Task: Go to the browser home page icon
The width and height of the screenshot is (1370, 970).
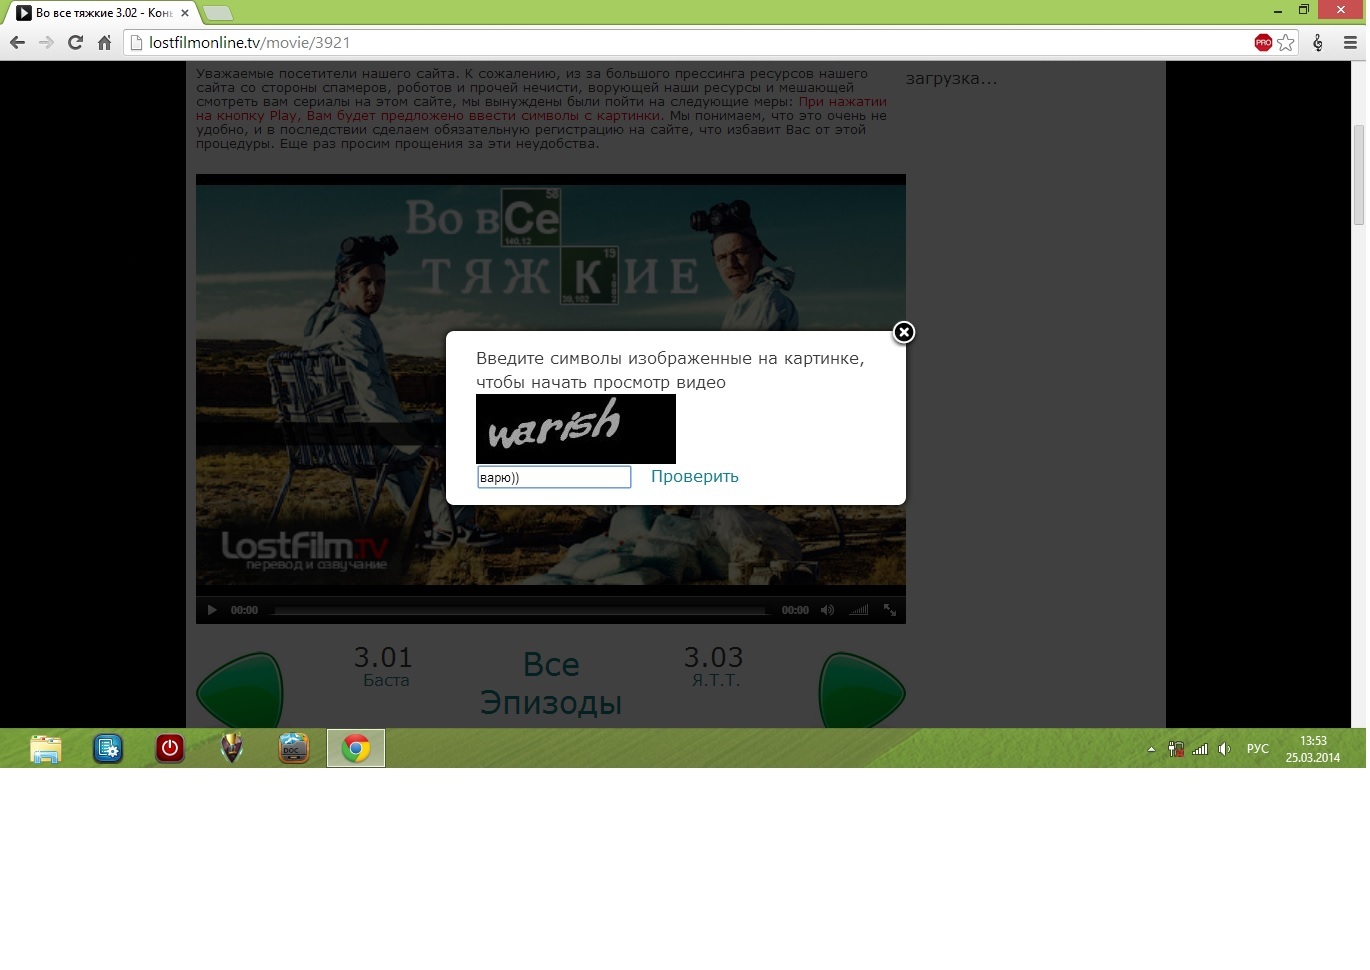Action: pyautogui.click(x=104, y=43)
